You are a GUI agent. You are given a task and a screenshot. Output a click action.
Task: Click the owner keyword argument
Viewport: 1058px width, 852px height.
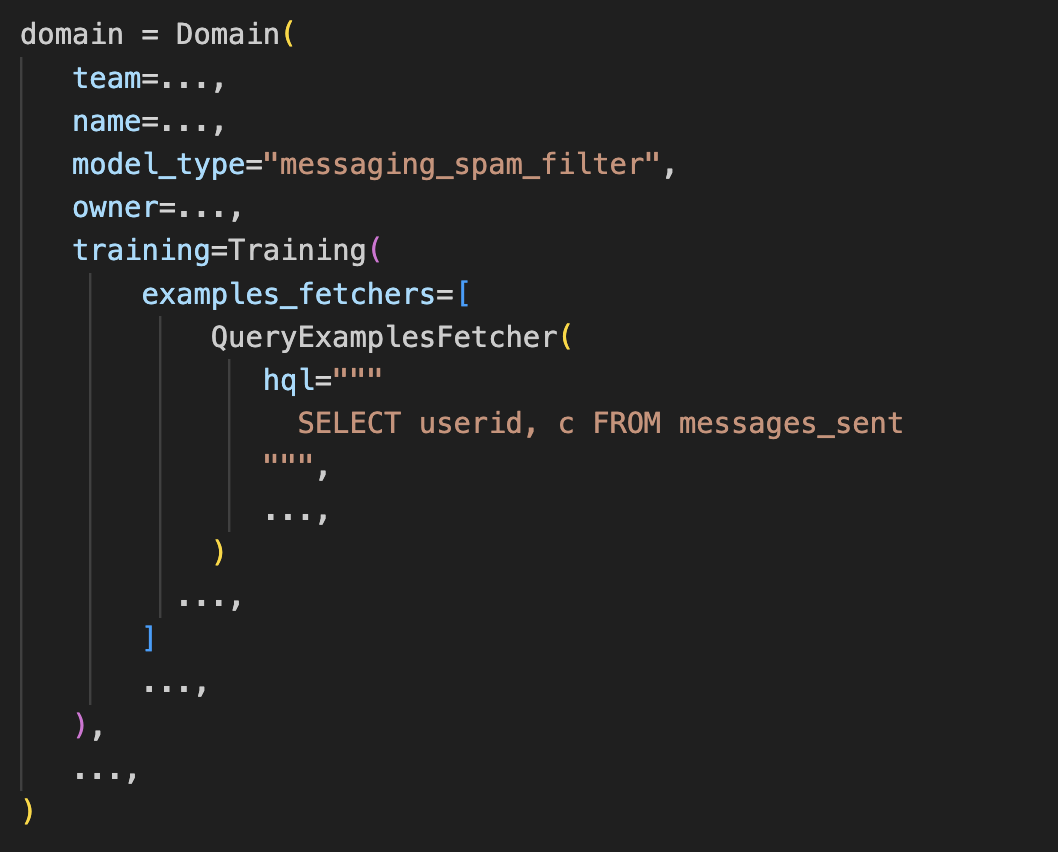tap(115, 208)
